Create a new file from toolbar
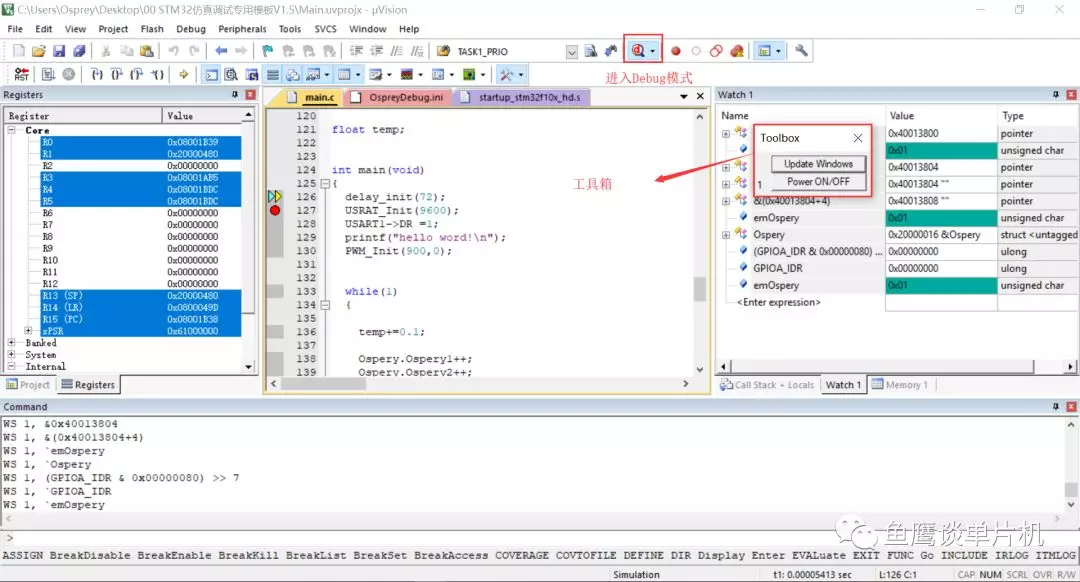Viewport: 1080px width, 582px height. tap(19, 51)
